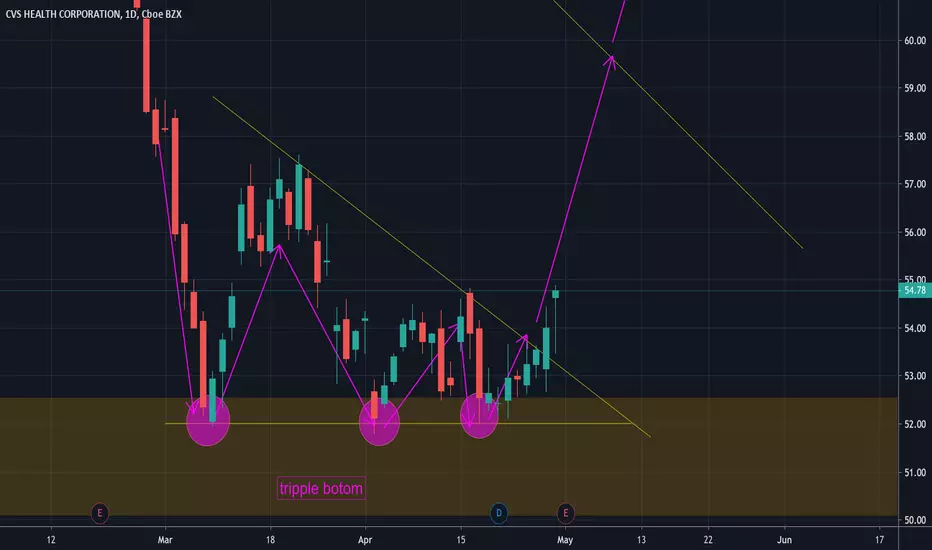Screen dimensions: 932x550
Task: Select the second magenta bottom circle in April
Action: pos(379,422)
